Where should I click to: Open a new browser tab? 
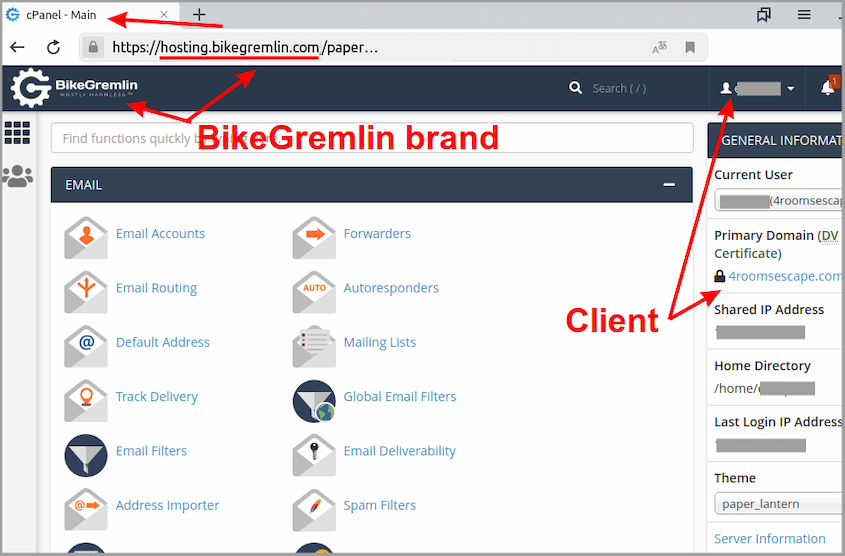tap(199, 15)
